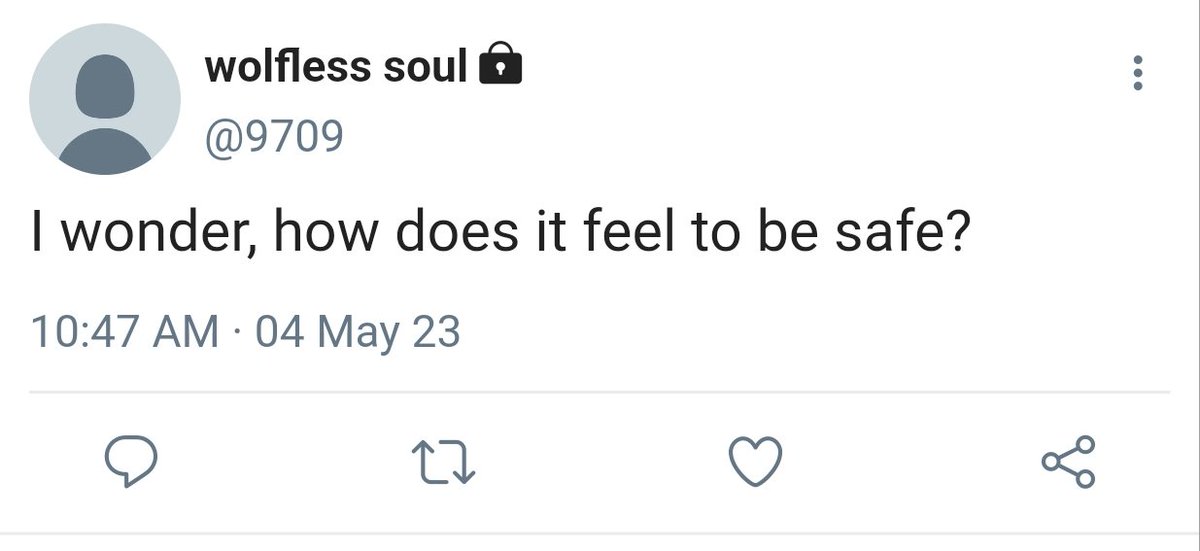1200x551 pixels.
Task: Toggle the heart to favorite this post
Action: [753, 463]
